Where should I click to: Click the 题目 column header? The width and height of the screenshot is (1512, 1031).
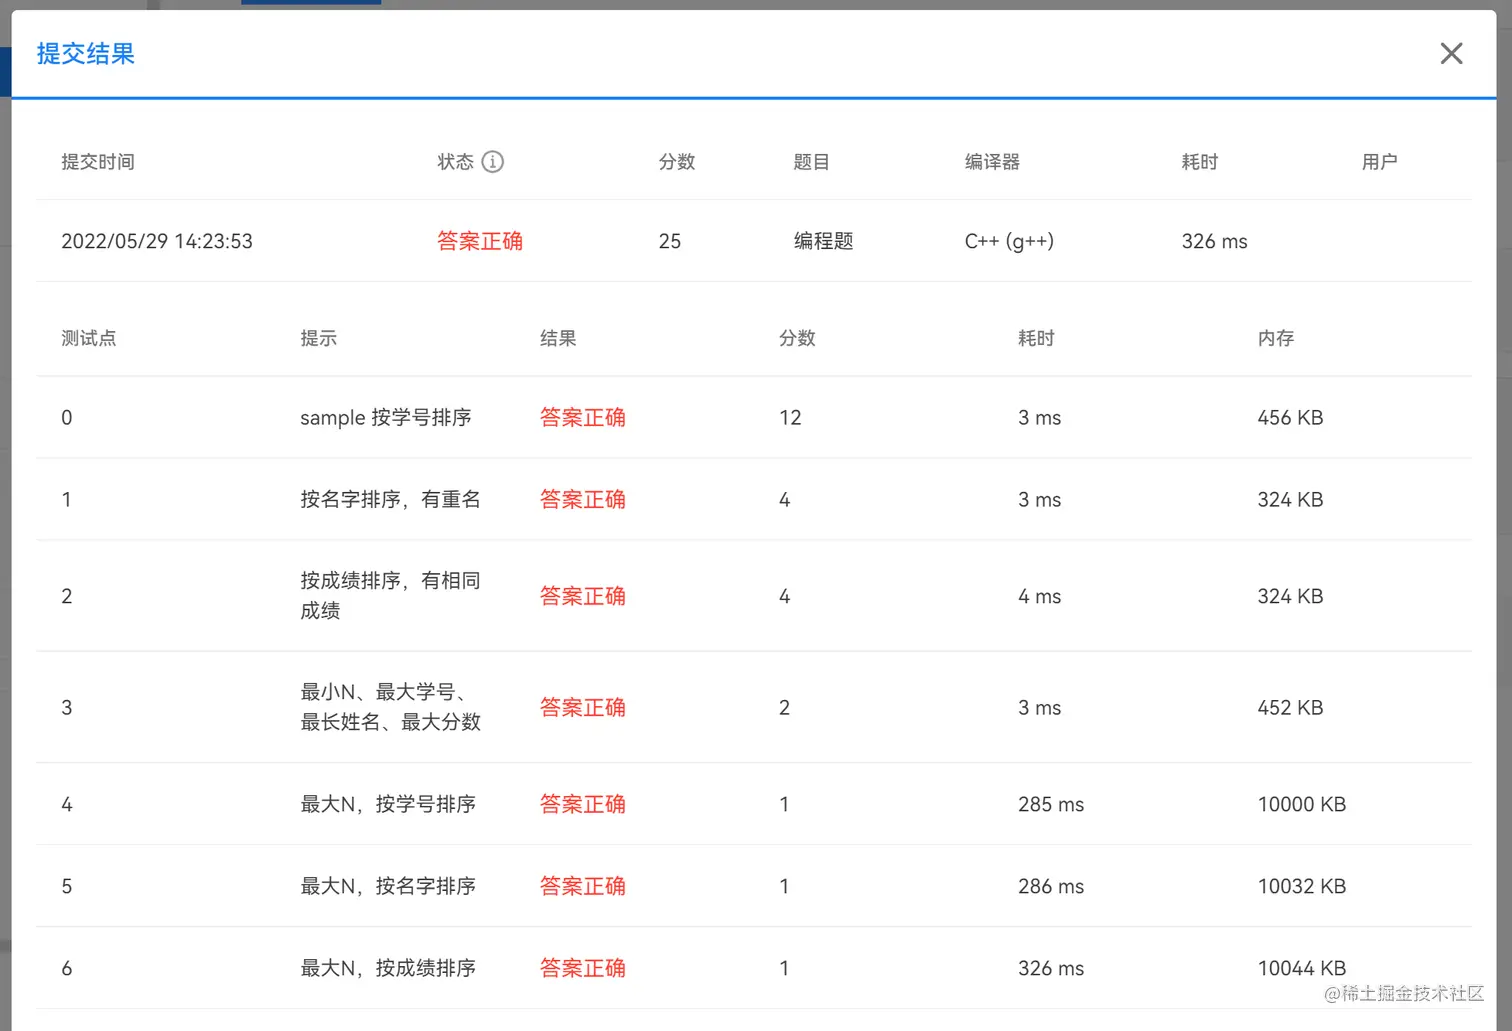click(812, 162)
